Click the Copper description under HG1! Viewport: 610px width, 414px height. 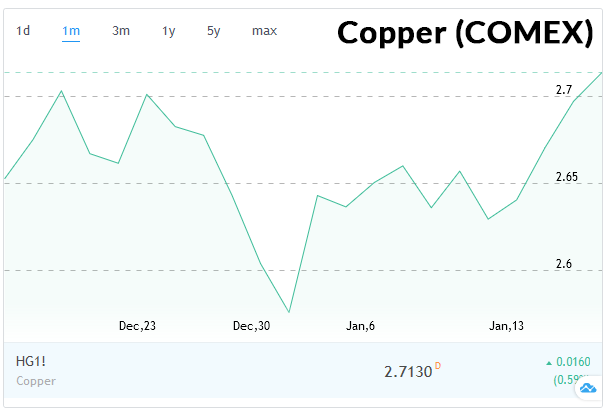pos(36,381)
